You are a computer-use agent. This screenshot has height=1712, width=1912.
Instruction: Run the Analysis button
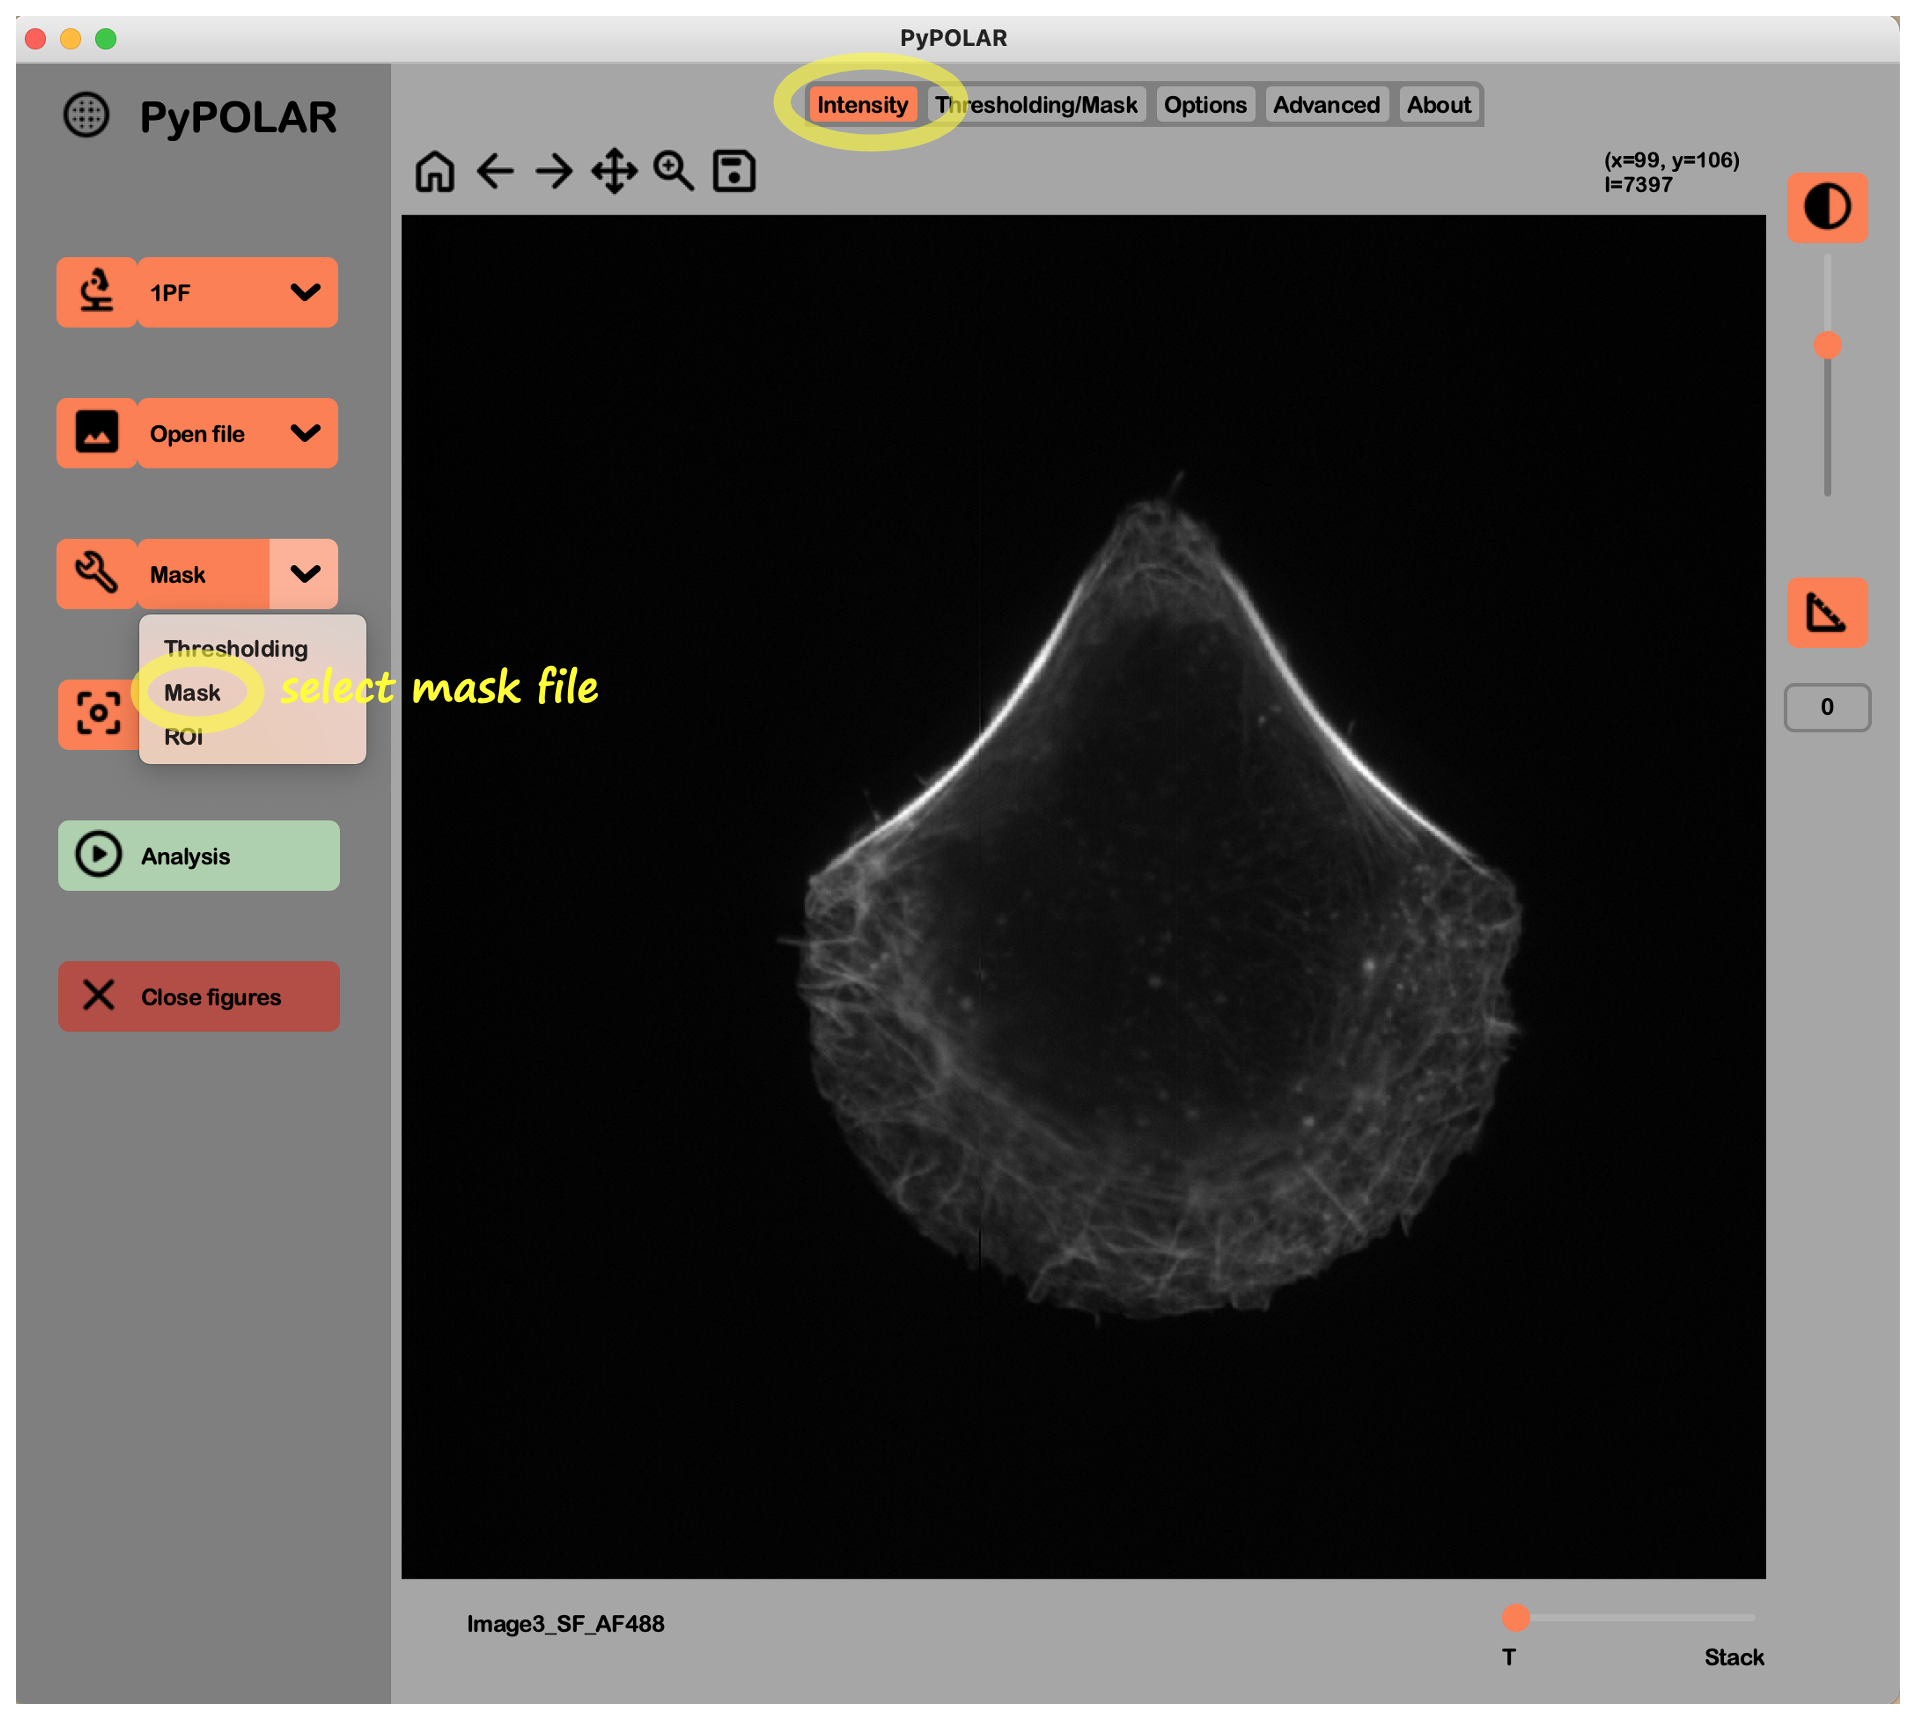(199, 856)
